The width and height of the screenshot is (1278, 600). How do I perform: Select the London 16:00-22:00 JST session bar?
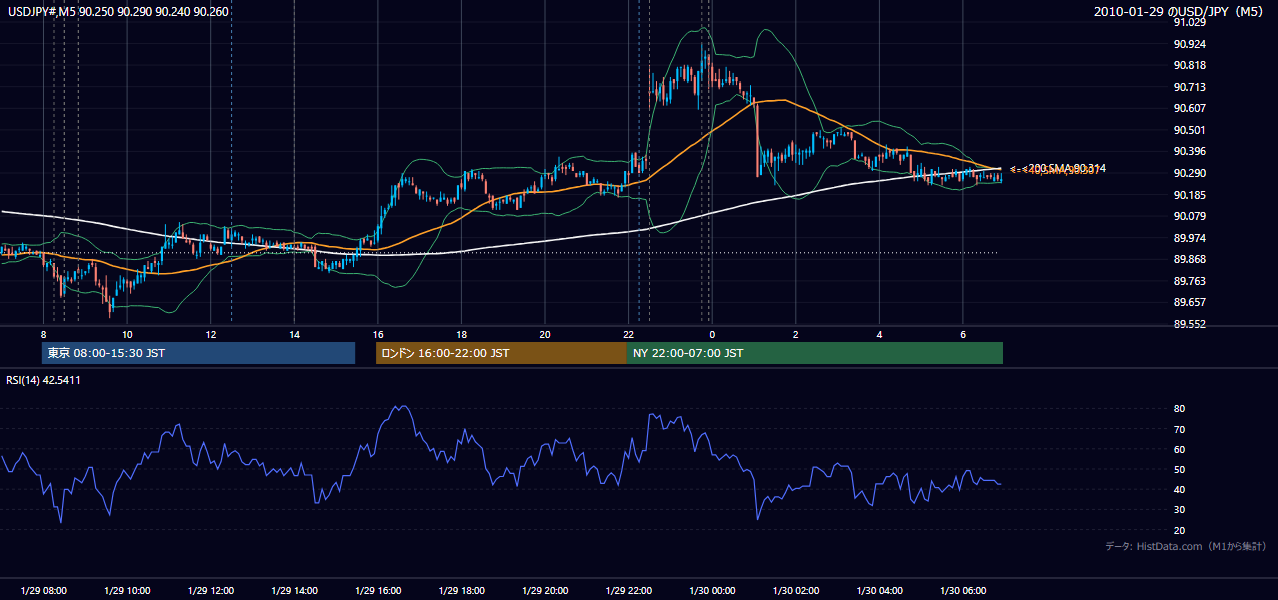(x=501, y=353)
